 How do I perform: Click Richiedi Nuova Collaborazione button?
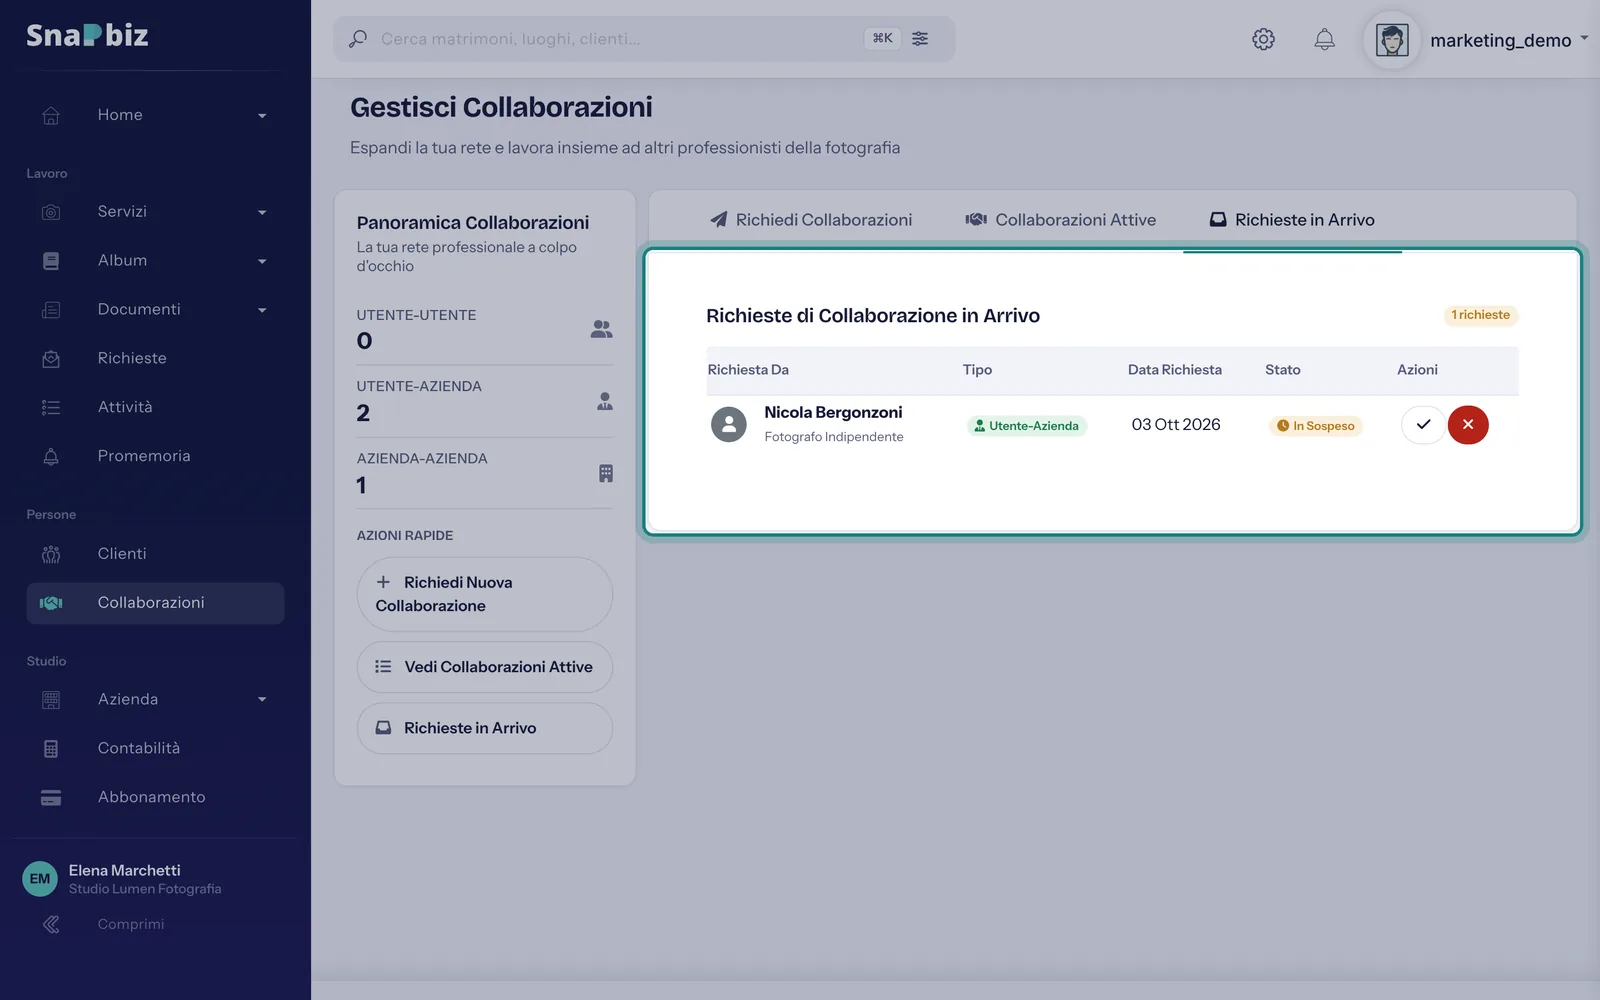pyautogui.click(x=484, y=594)
